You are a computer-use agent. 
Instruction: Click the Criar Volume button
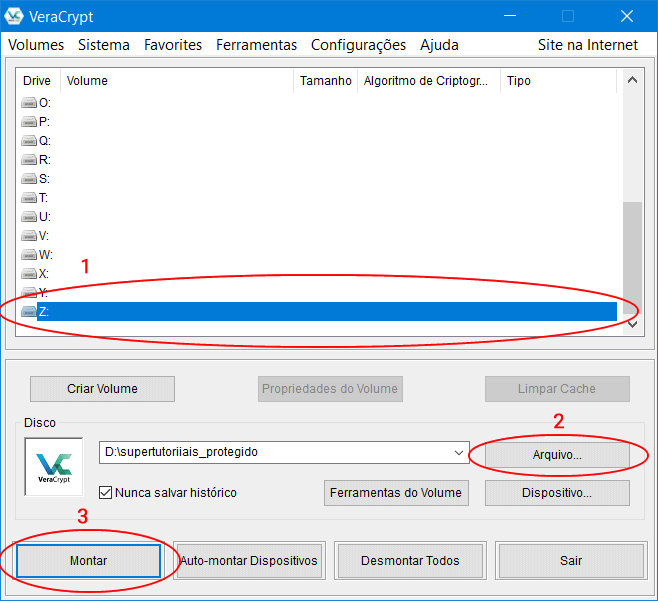click(102, 389)
